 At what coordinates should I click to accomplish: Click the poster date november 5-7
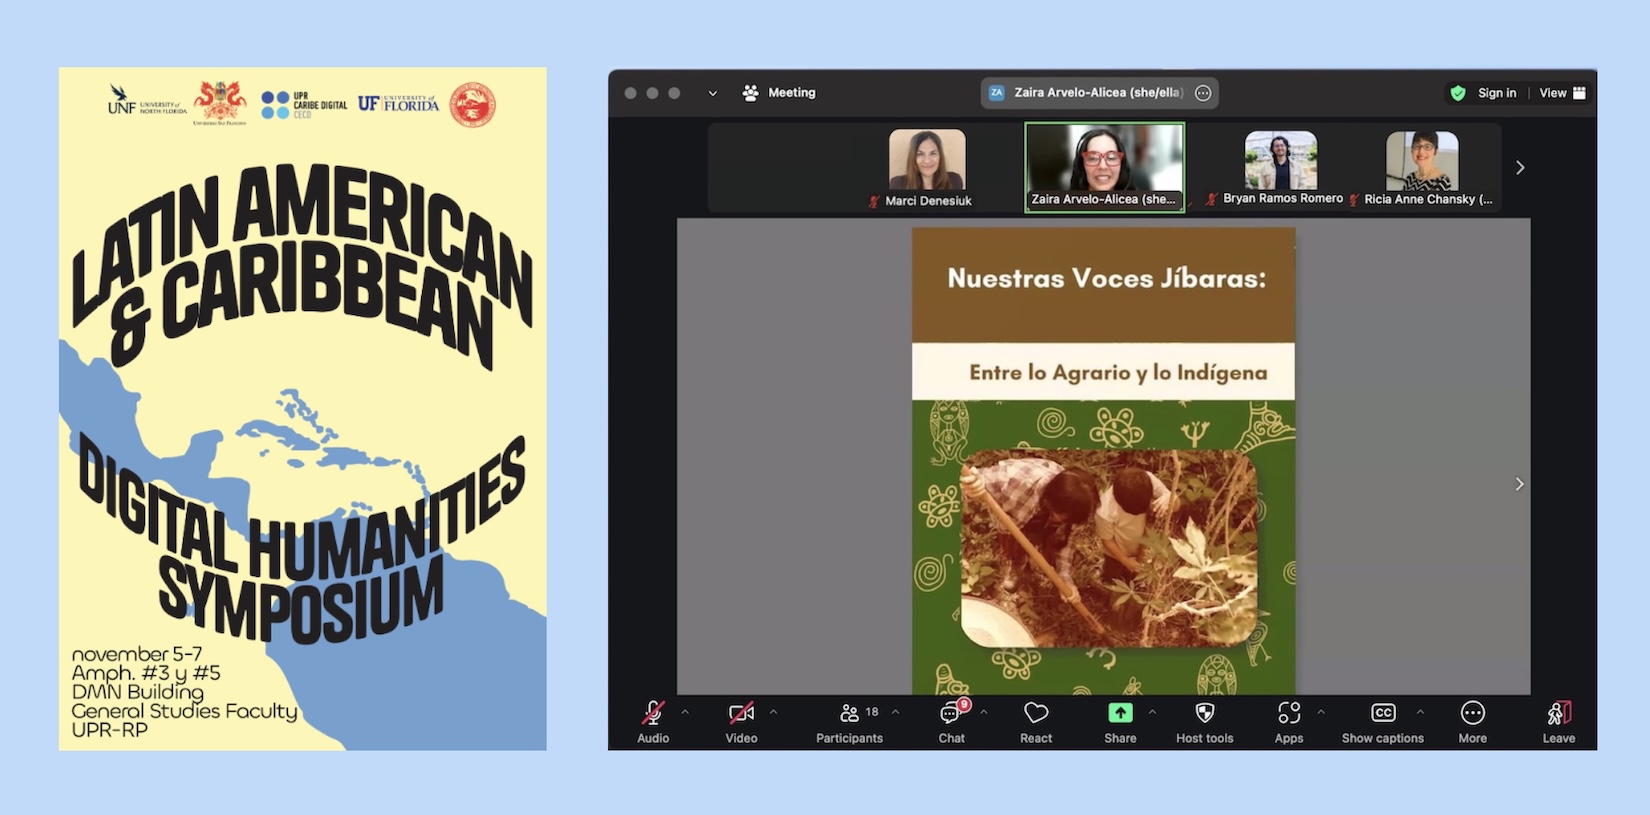137,654
